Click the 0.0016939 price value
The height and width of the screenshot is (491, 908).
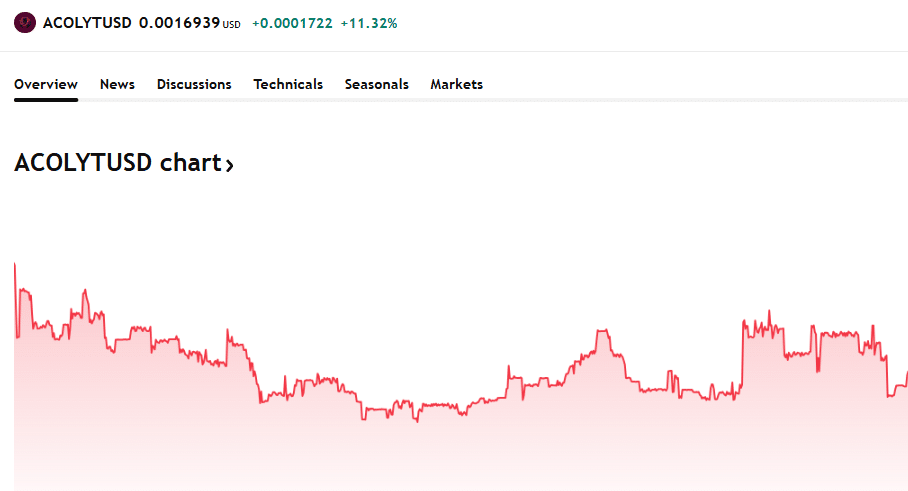179,22
